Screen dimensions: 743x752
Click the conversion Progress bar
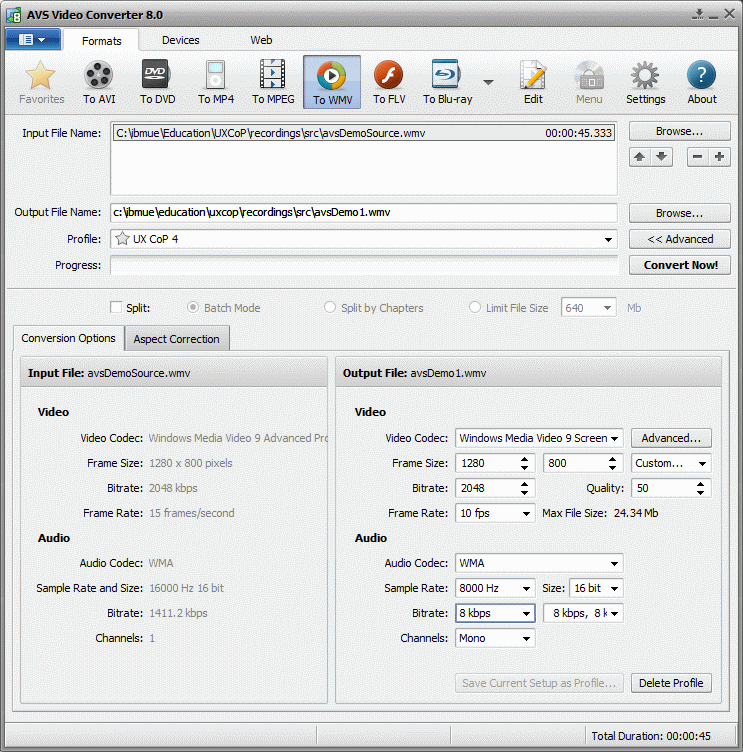364,265
